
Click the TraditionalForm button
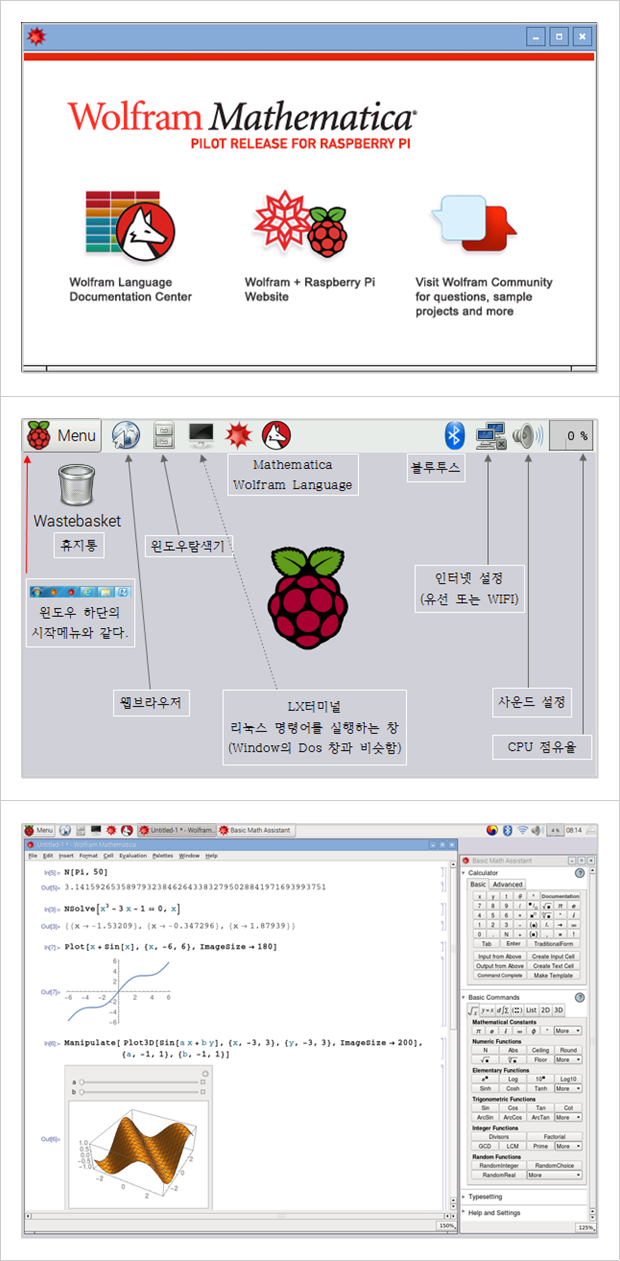coord(553,943)
